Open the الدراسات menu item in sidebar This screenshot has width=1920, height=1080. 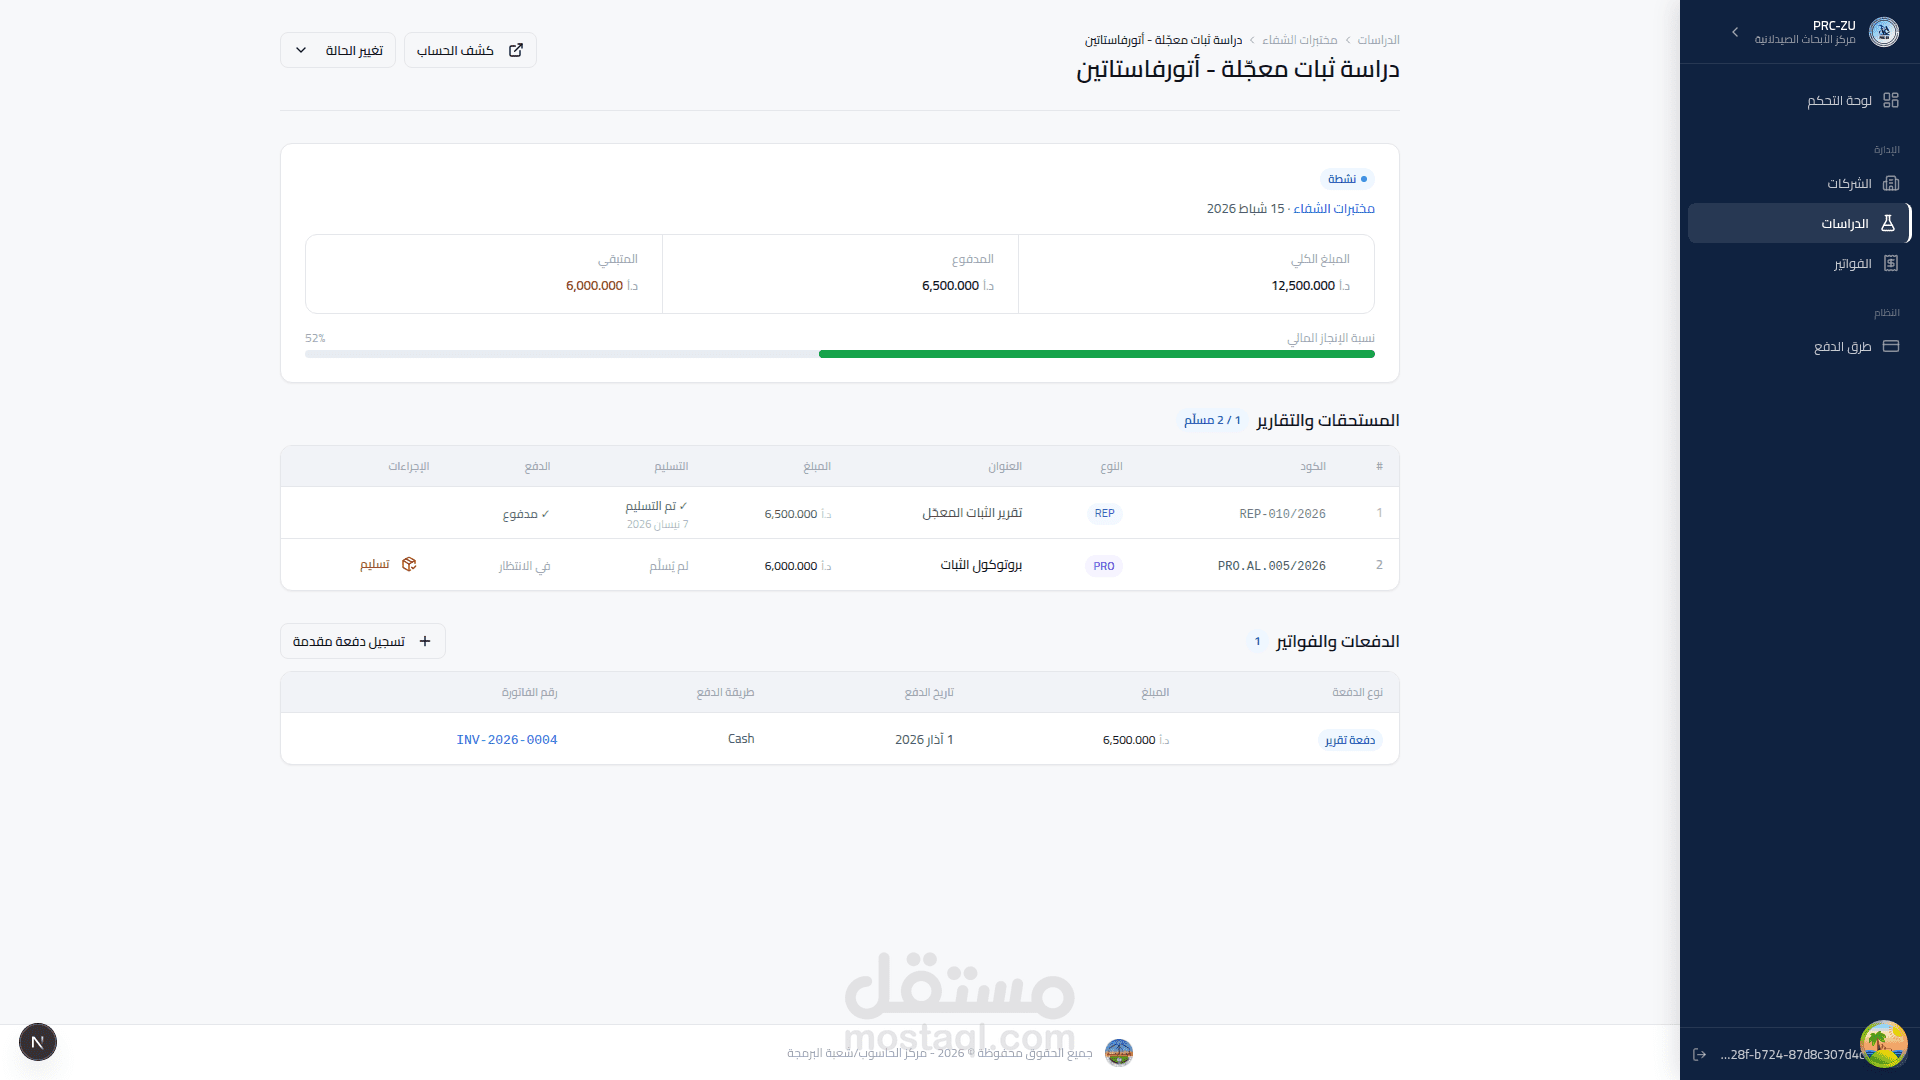(1844, 223)
